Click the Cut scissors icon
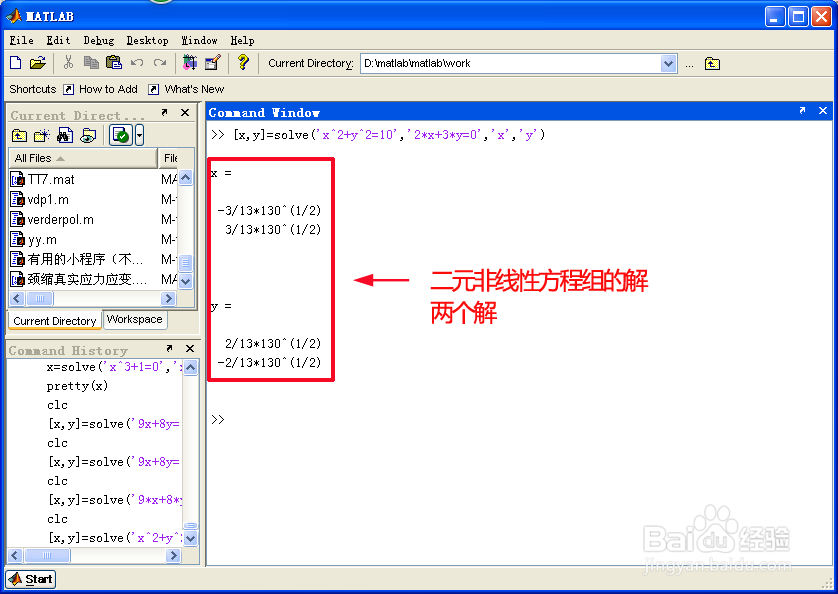Image resolution: width=838 pixels, height=594 pixels. (68, 63)
